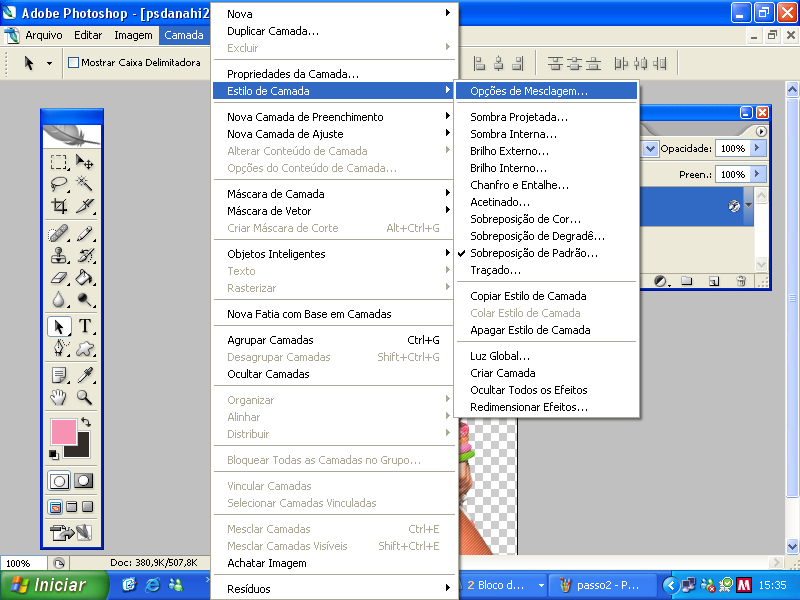Switch to Standard Mode editing
Screen dimensions: 800x600
(59, 481)
